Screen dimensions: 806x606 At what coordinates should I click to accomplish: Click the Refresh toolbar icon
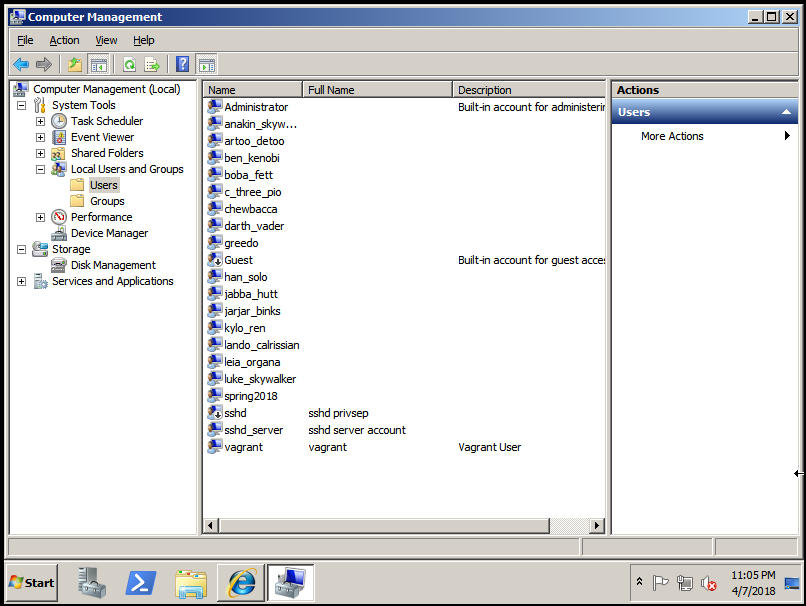pyautogui.click(x=130, y=65)
